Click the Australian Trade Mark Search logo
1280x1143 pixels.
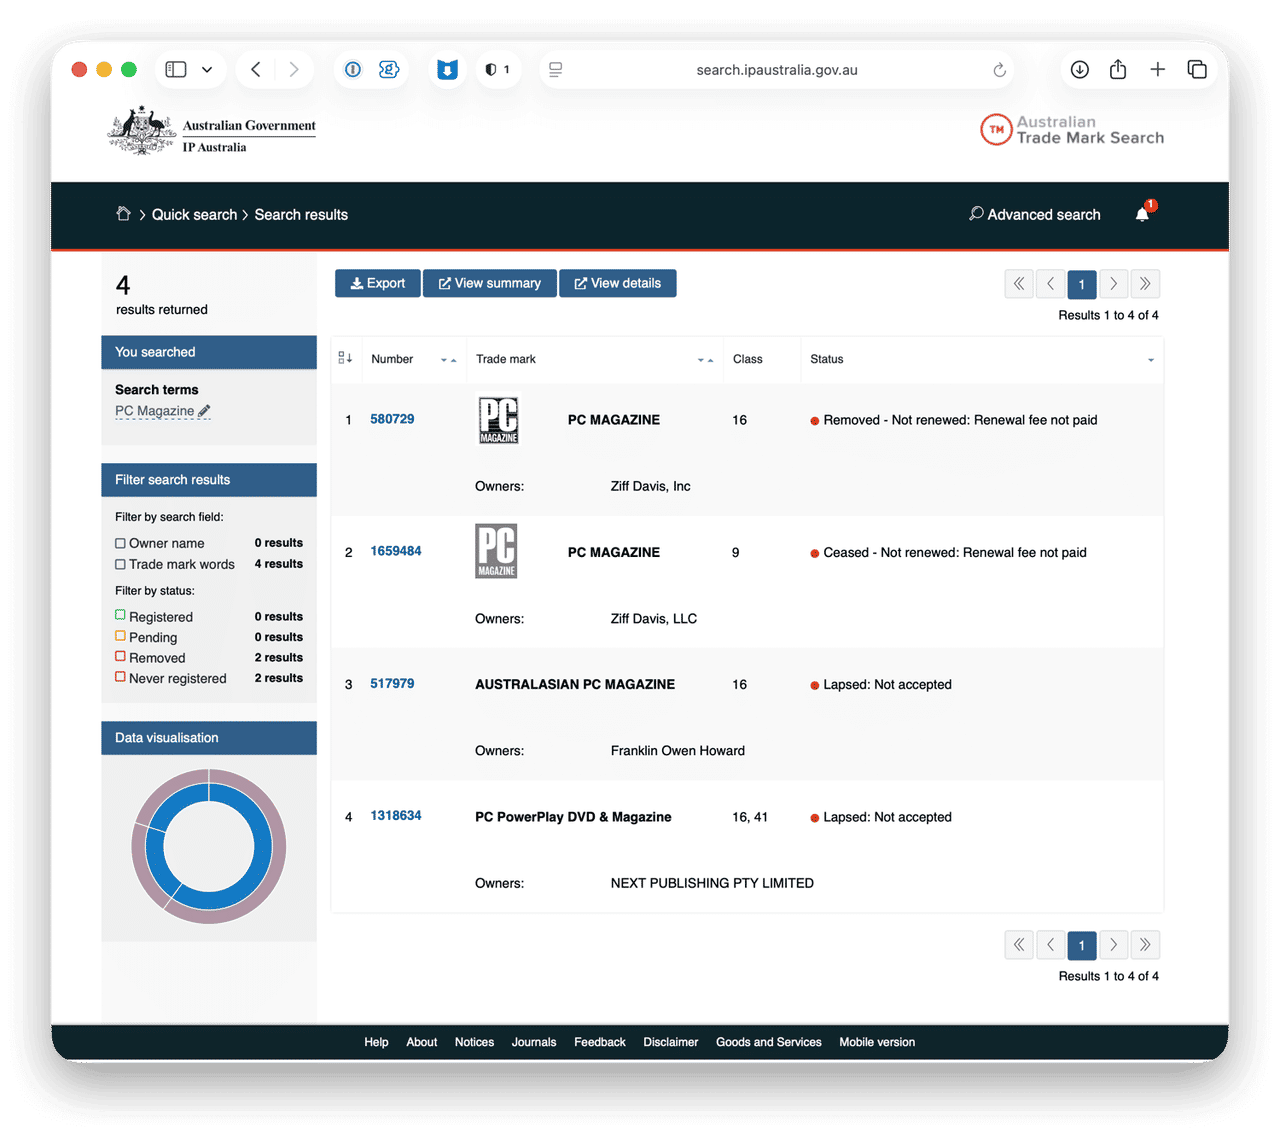[1072, 130]
